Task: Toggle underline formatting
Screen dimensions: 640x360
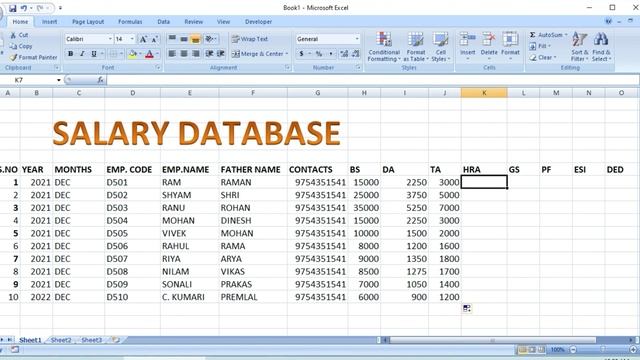Action: pyautogui.click(x=94, y=54)
